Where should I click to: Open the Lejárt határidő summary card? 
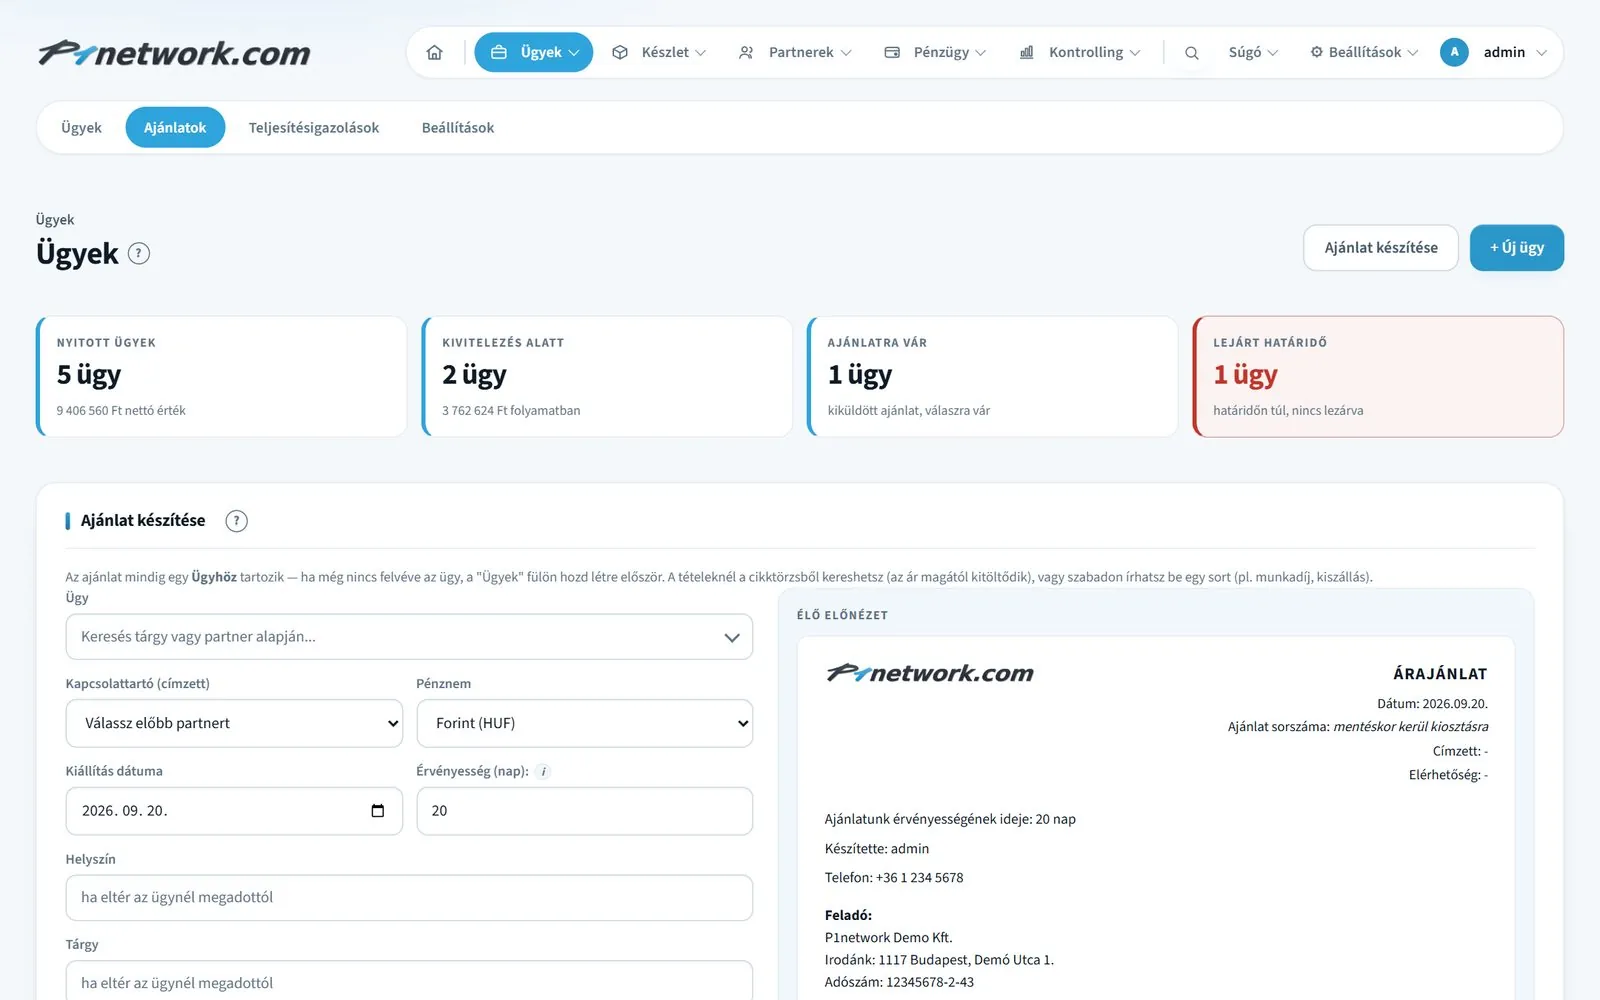tap(1378, 377)
